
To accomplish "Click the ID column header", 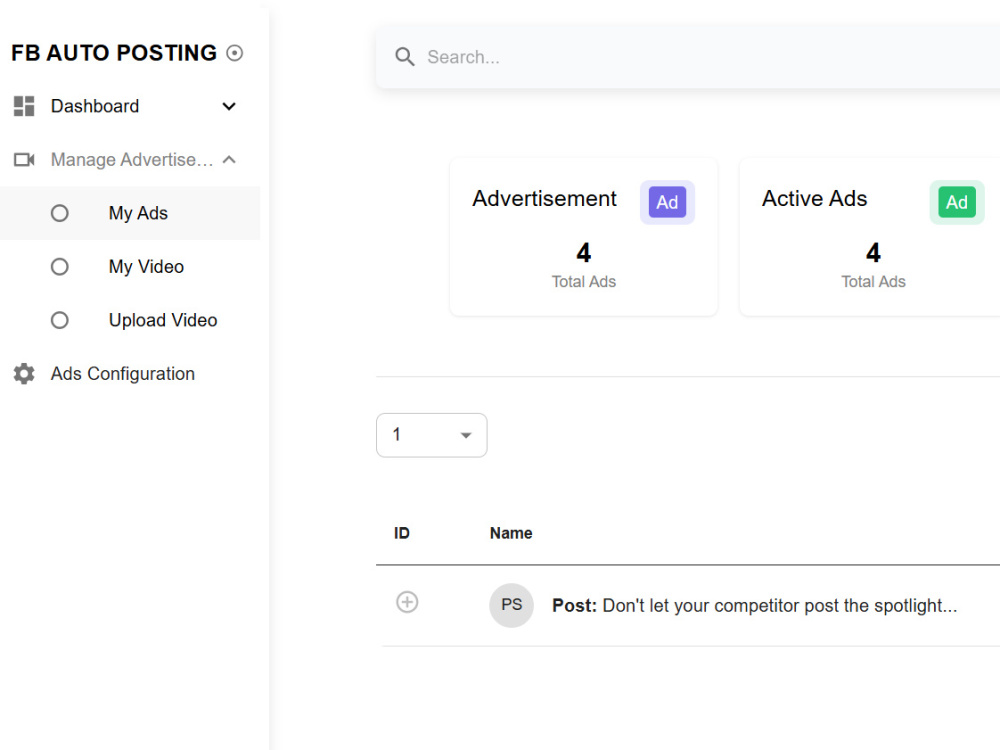I will (401, 533).
